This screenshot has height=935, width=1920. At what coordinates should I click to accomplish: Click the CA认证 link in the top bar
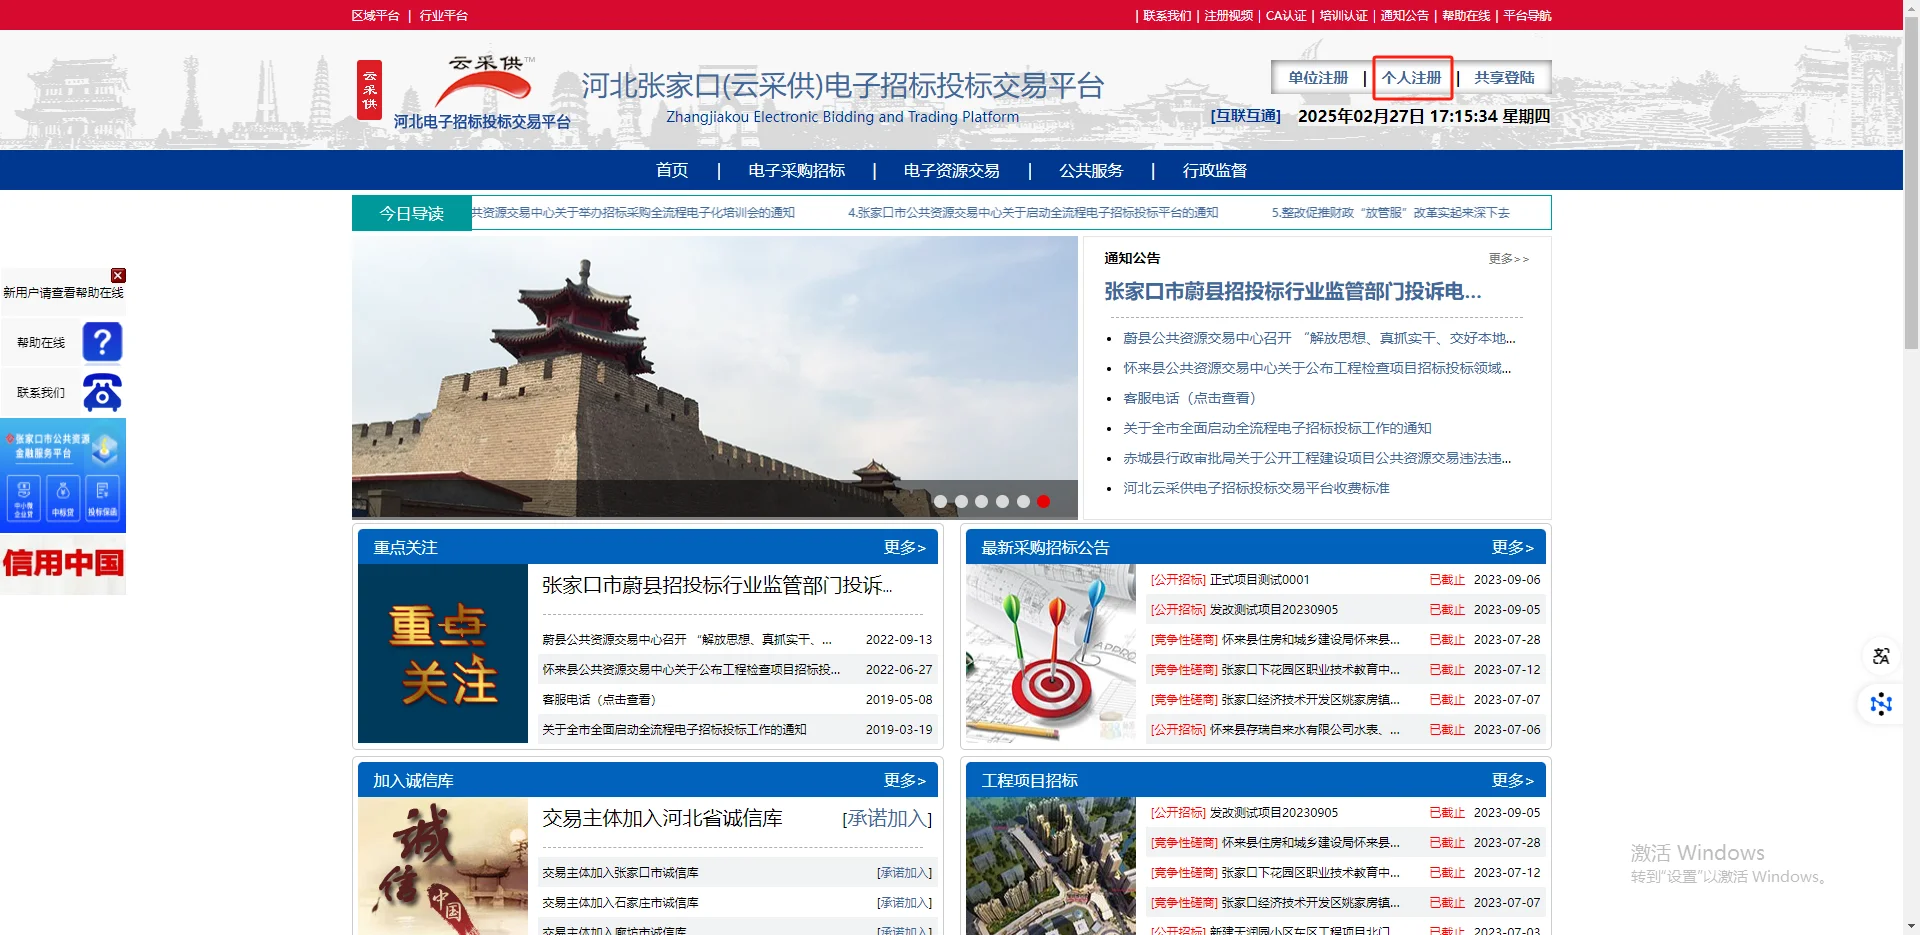click(1285, 15)
